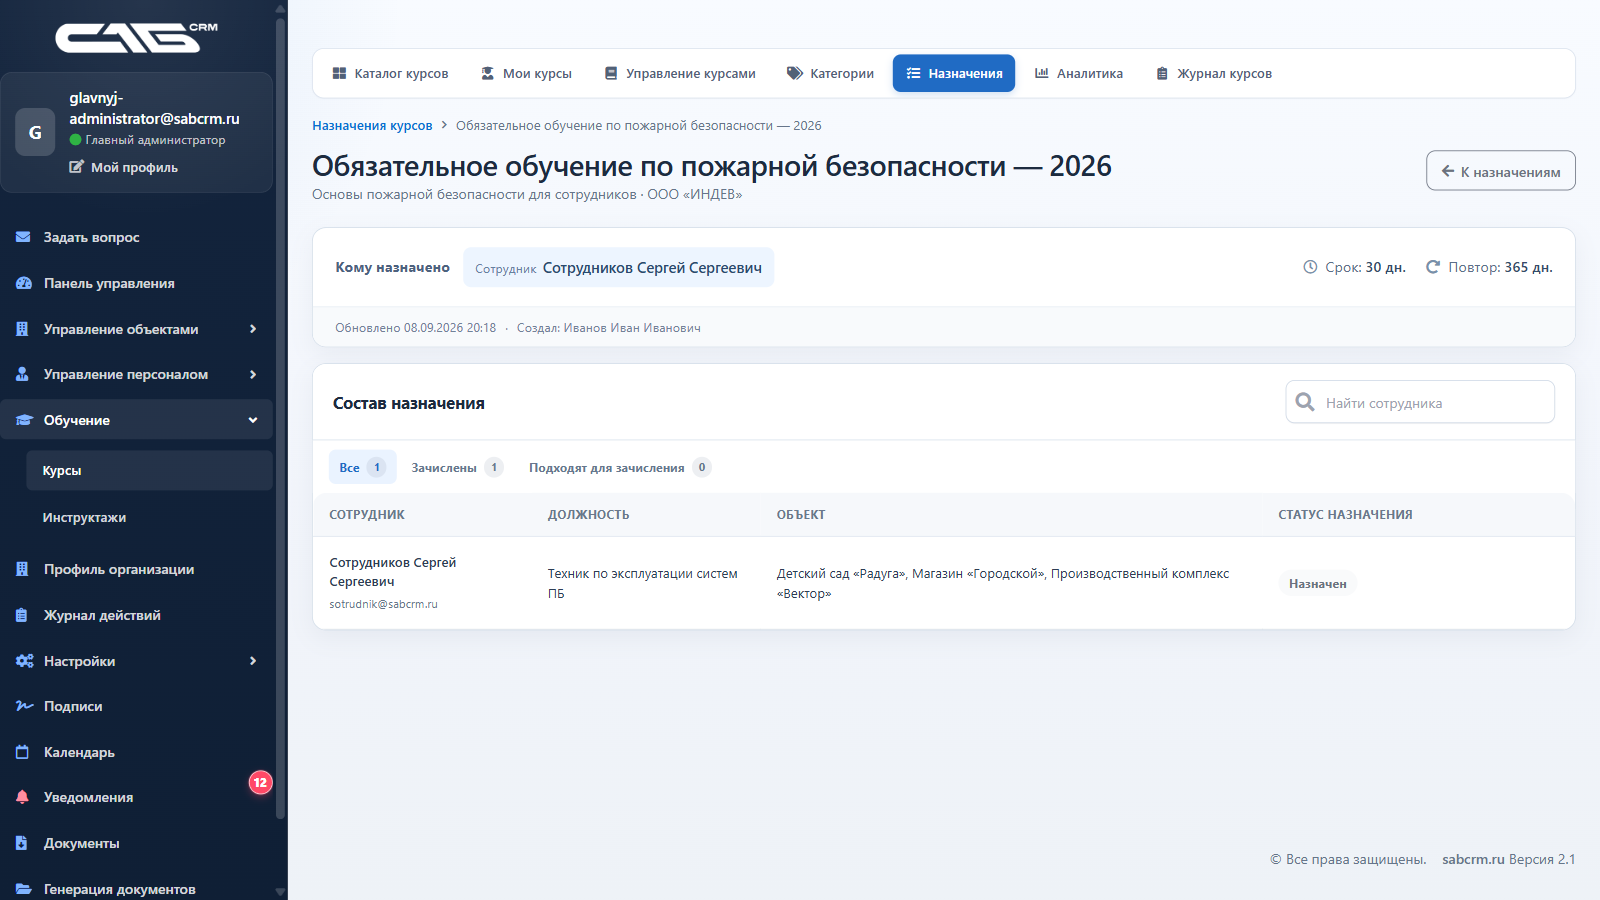Click the calendar icon in sidebar
1600x900 pixels.
(x=23, y=752)
